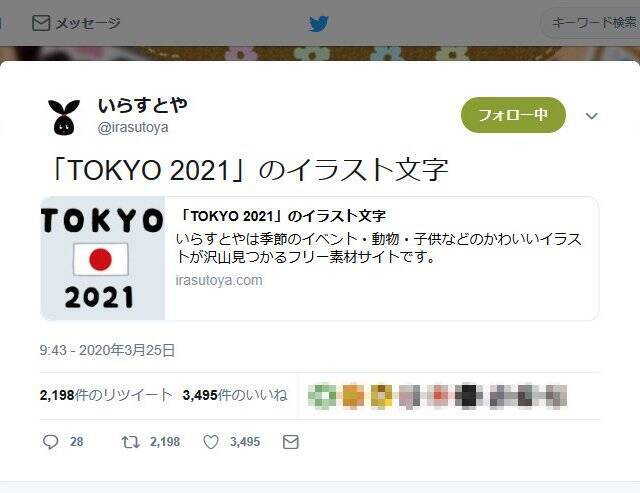Open the メッセージ envelope icon
Viewport: 640px width, 493px height.
(x=41, y=23)
